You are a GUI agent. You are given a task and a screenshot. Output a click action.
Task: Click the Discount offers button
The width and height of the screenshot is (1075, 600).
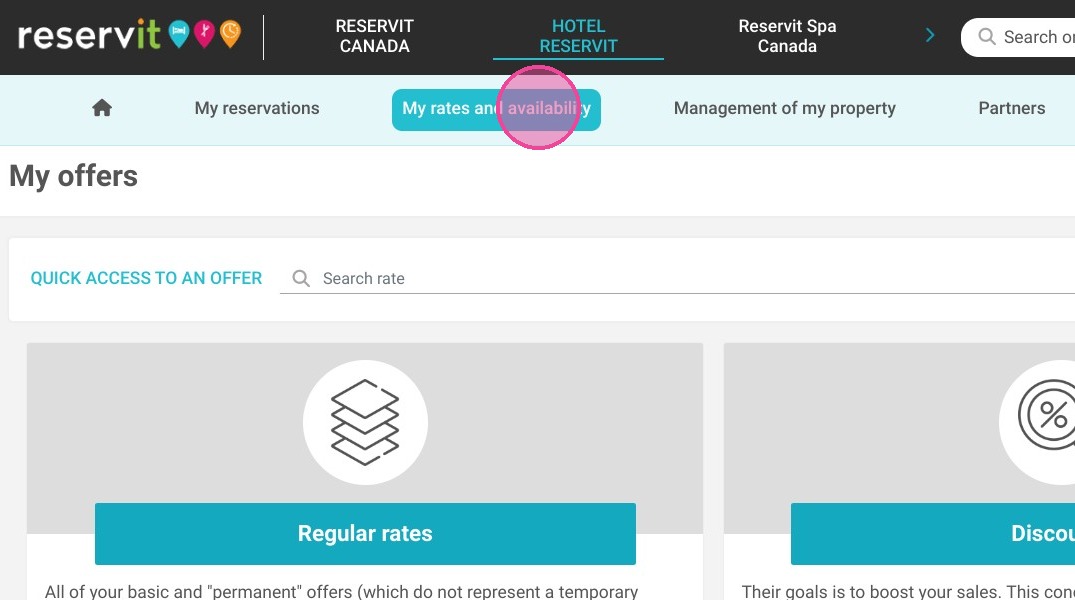pos(932,533)
